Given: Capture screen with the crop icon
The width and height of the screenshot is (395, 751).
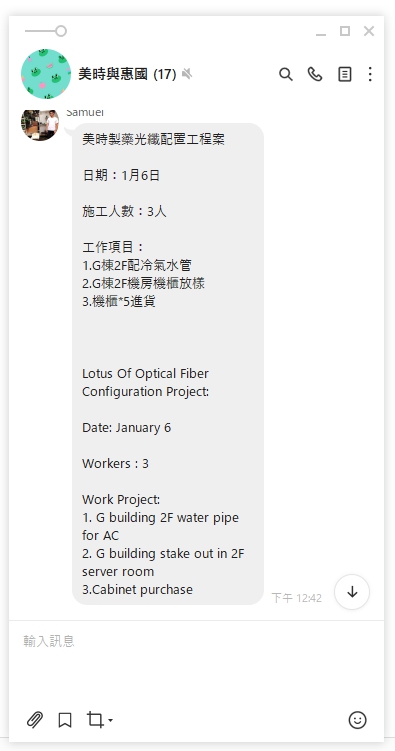Looking at the screenshot, I should [95, 720].
